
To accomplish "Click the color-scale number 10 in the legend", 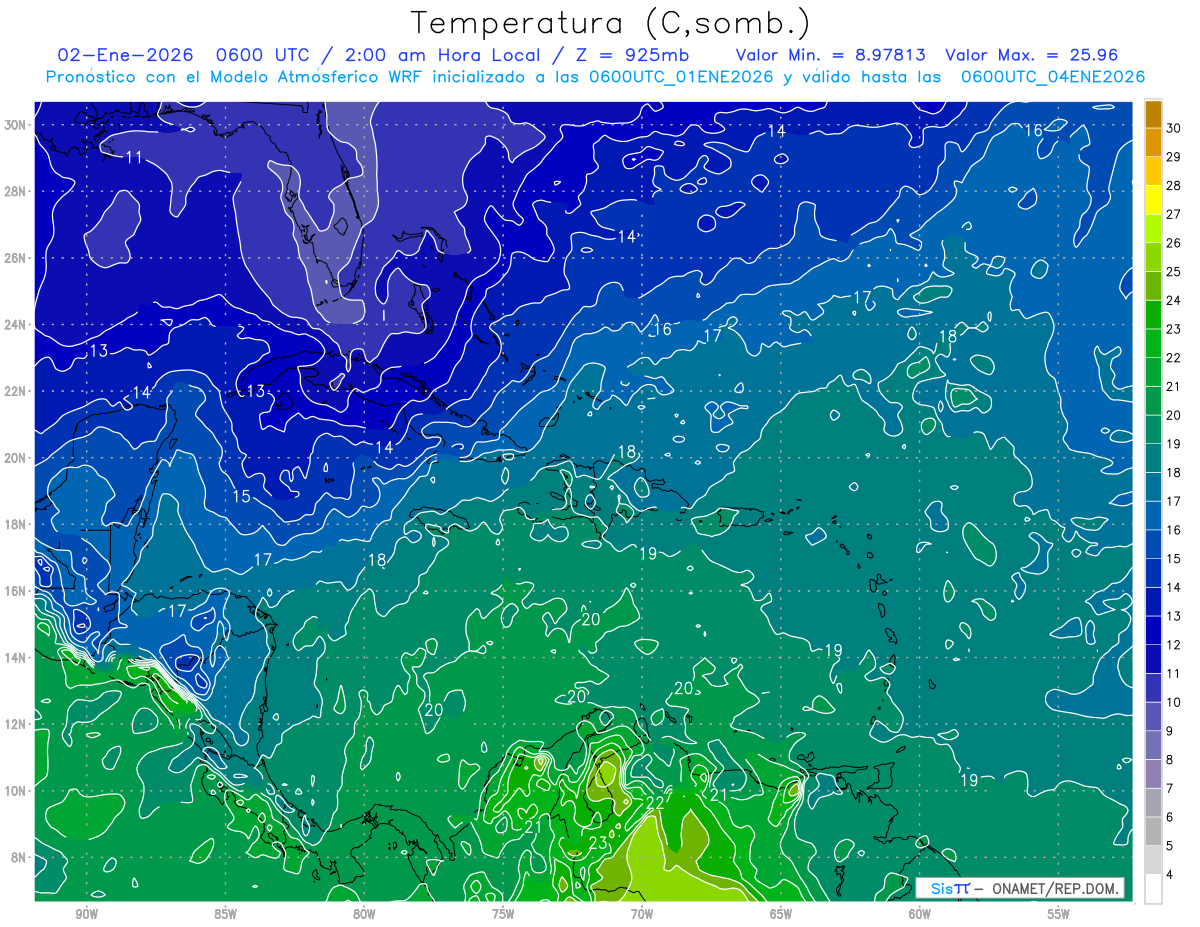I will tap(1175, 702).
